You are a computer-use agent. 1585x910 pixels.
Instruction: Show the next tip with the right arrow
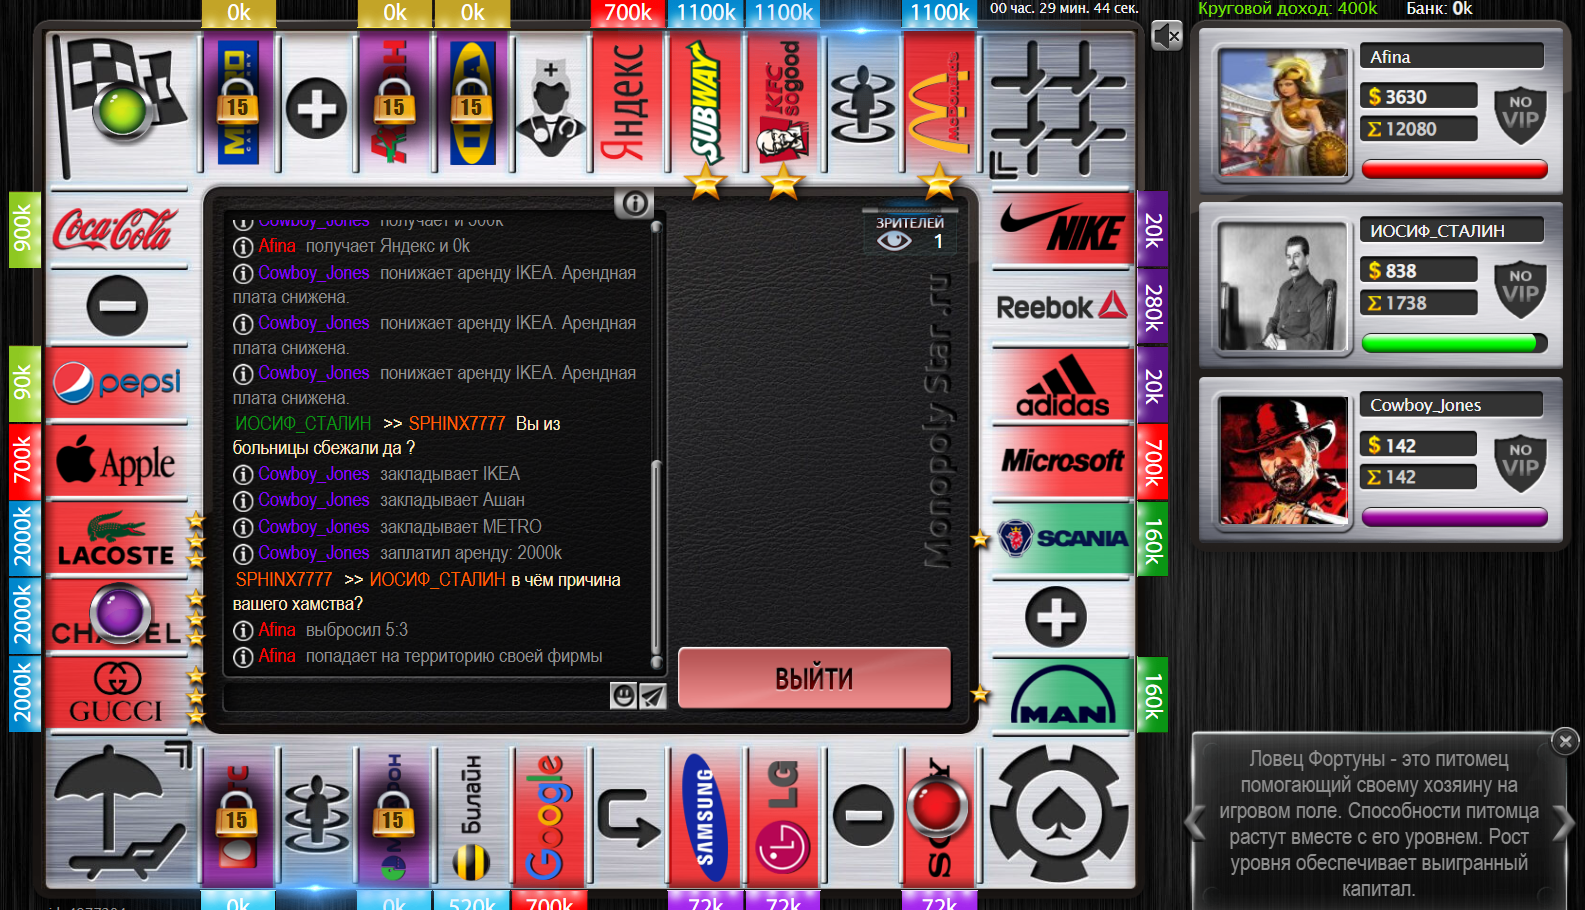coord(1563,824)
